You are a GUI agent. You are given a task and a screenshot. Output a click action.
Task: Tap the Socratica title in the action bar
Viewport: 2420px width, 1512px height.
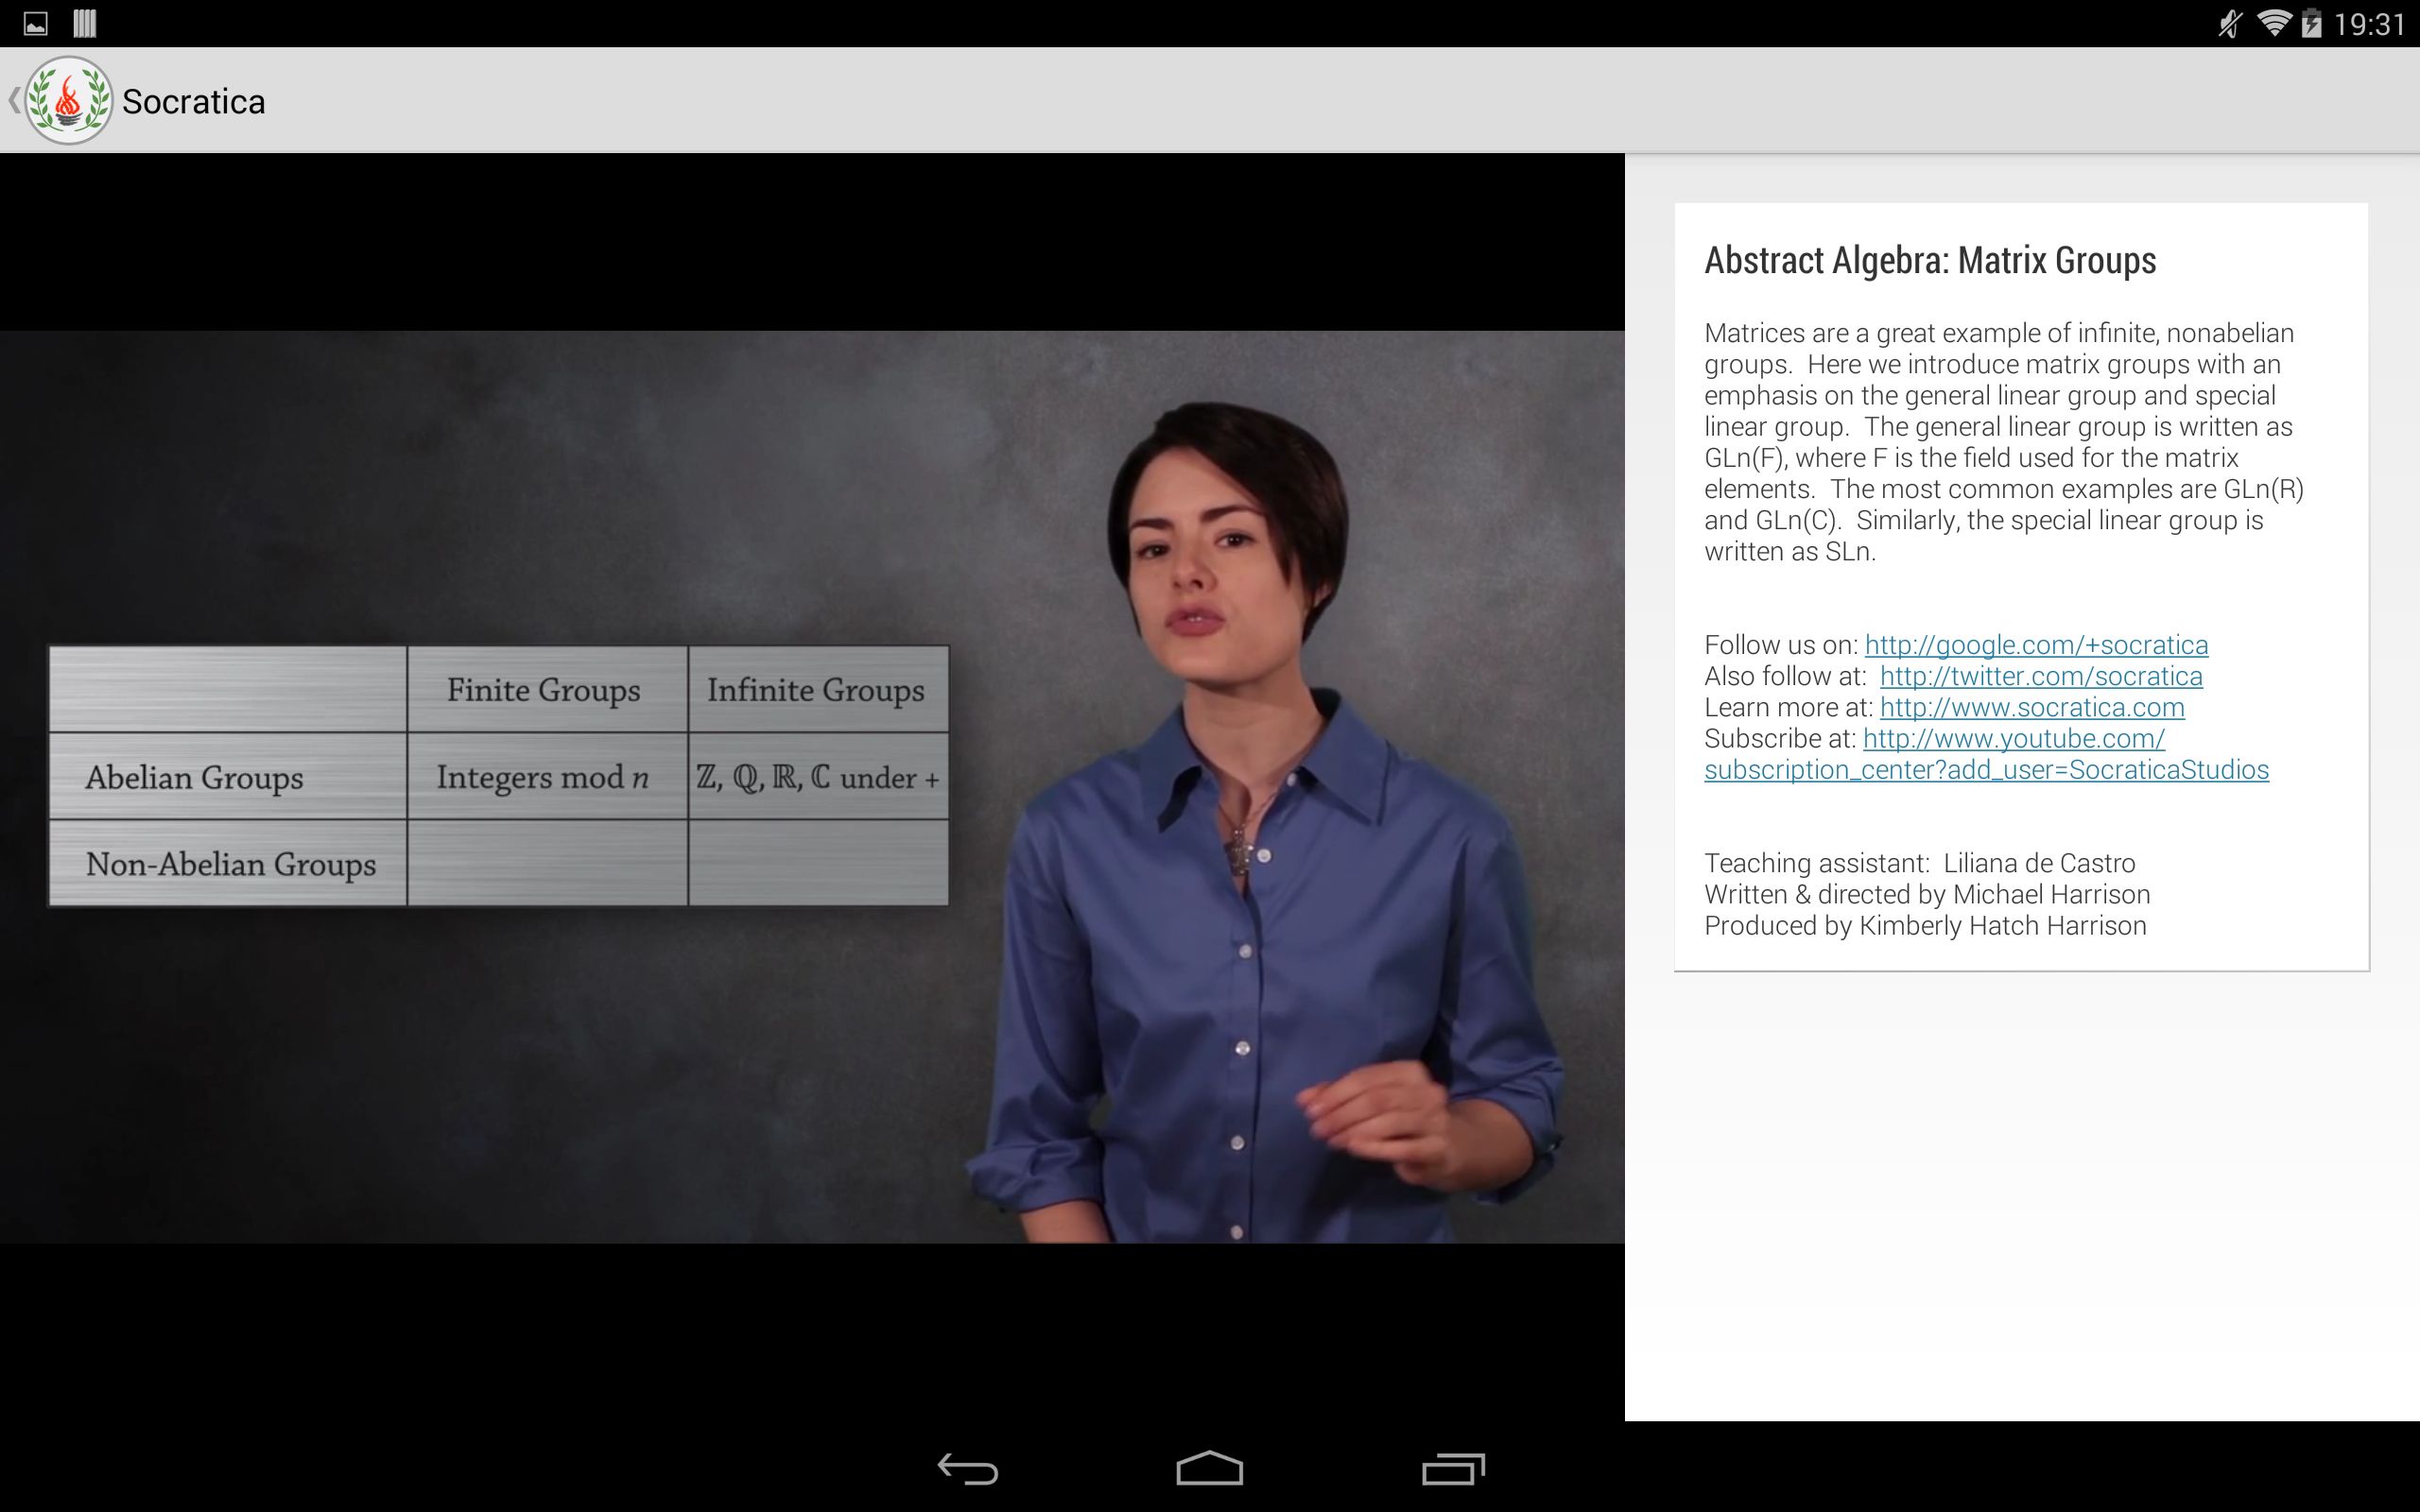[x=194, y=101]
